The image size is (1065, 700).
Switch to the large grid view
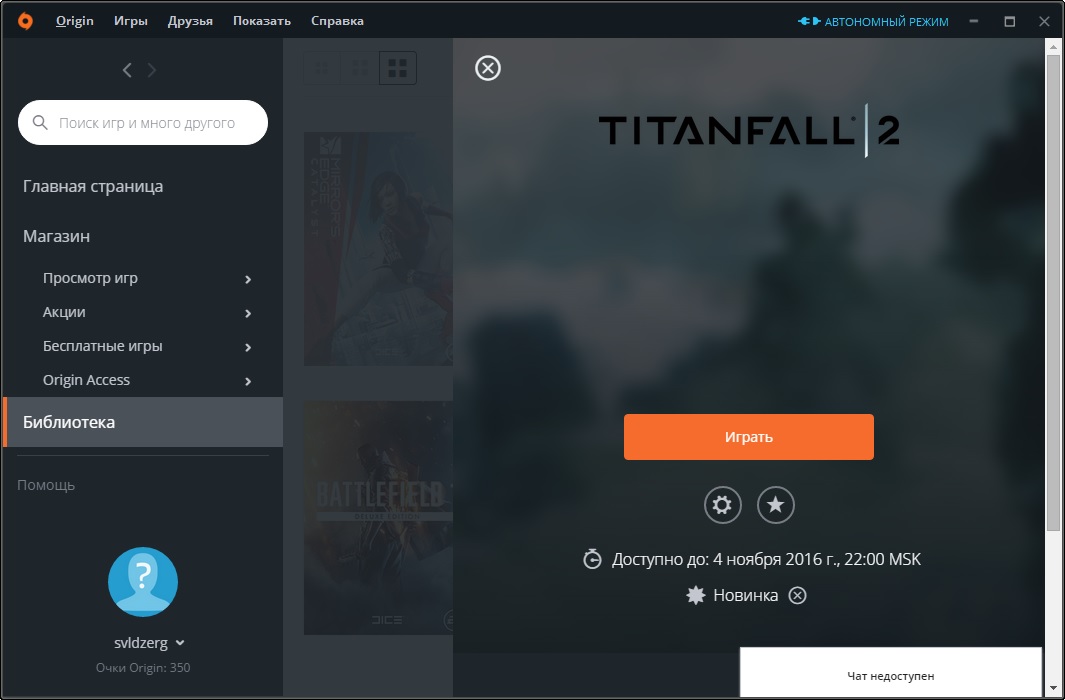[398, 68]
